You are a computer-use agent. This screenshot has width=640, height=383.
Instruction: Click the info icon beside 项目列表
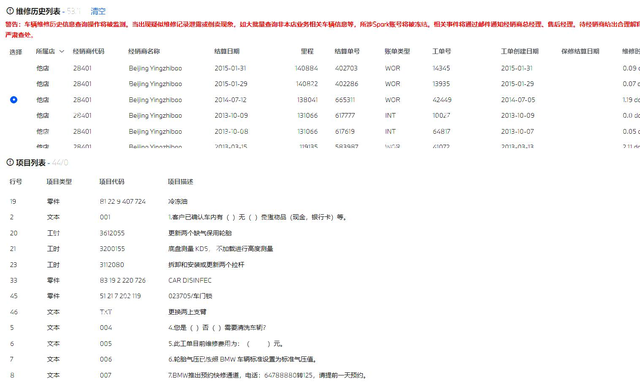tap(10, 163)
